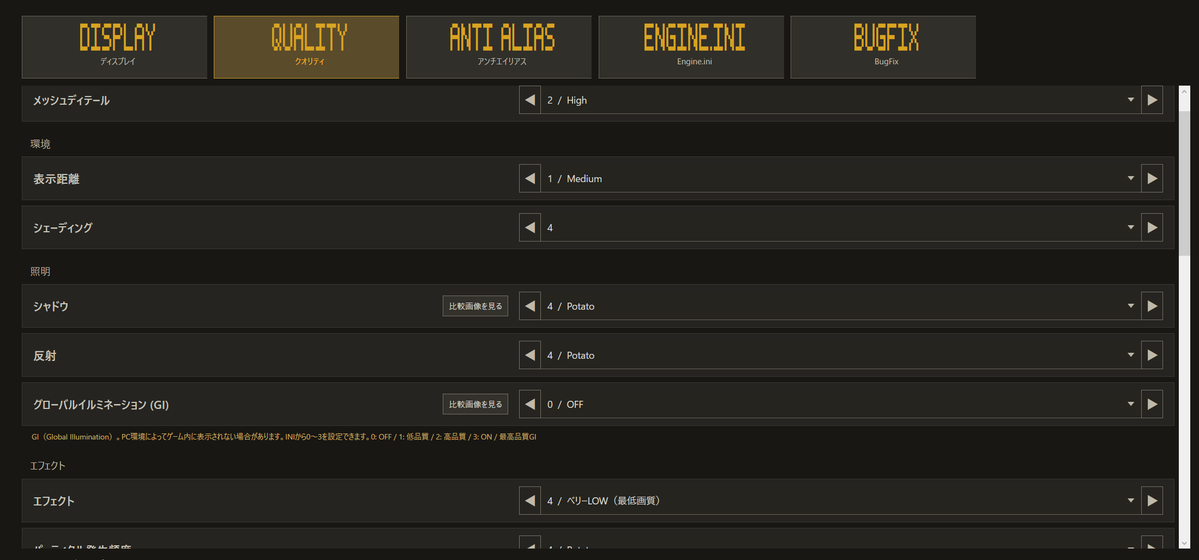Decrease 表示距離 with left arrow
The height and width of the screenshot is (560, 1199).
pyautogui.click(x=530, y=178)
